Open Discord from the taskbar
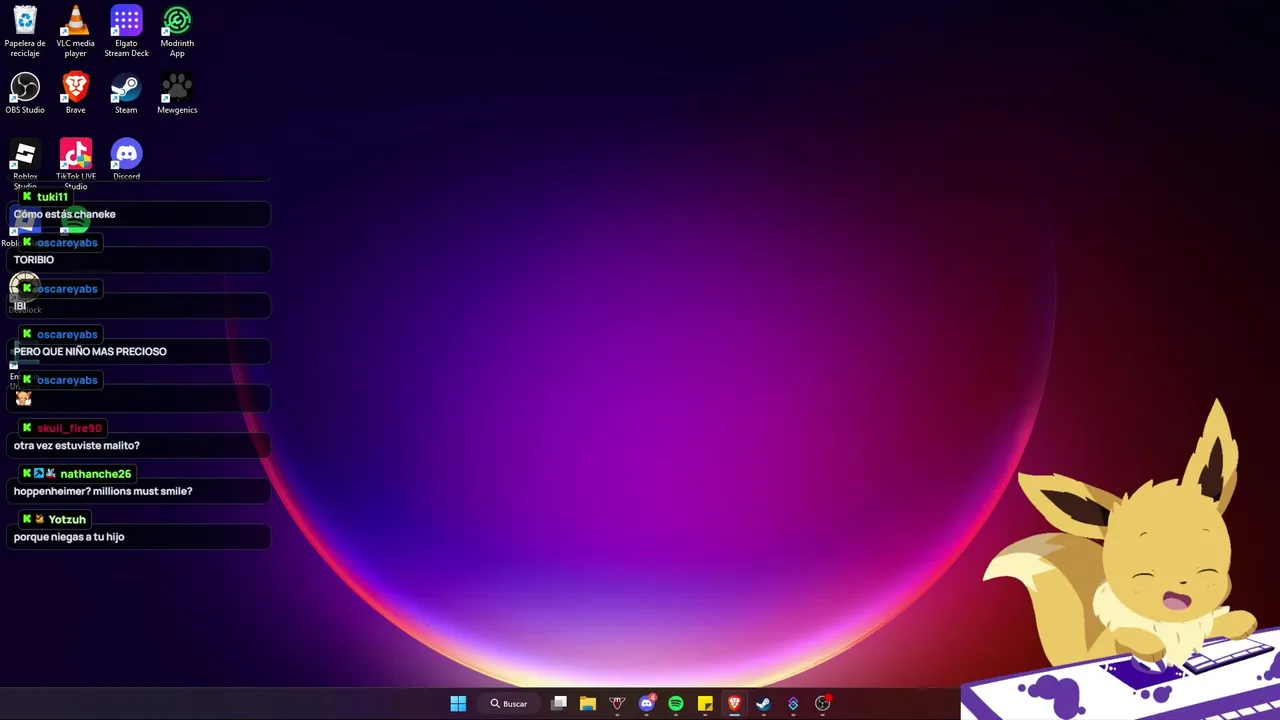This screenshot has width=1280, height=720. pos(646,704)
